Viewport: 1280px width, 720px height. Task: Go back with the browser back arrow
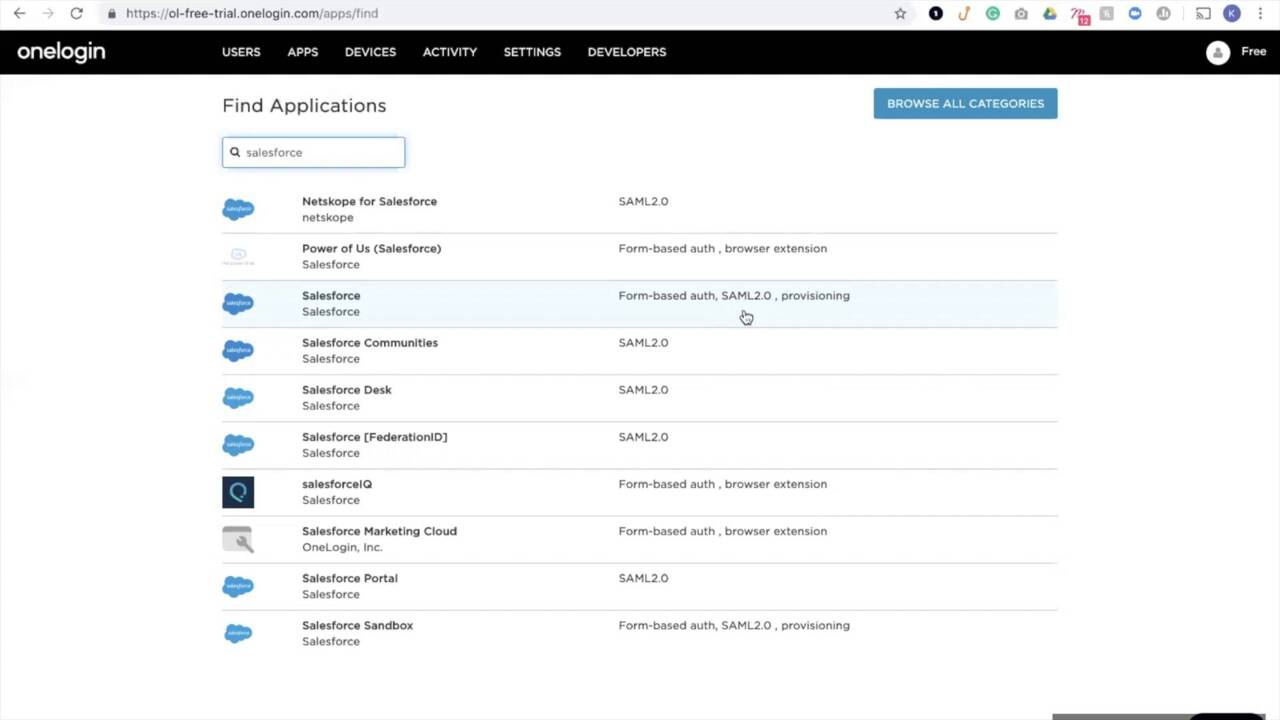point(19,14)
